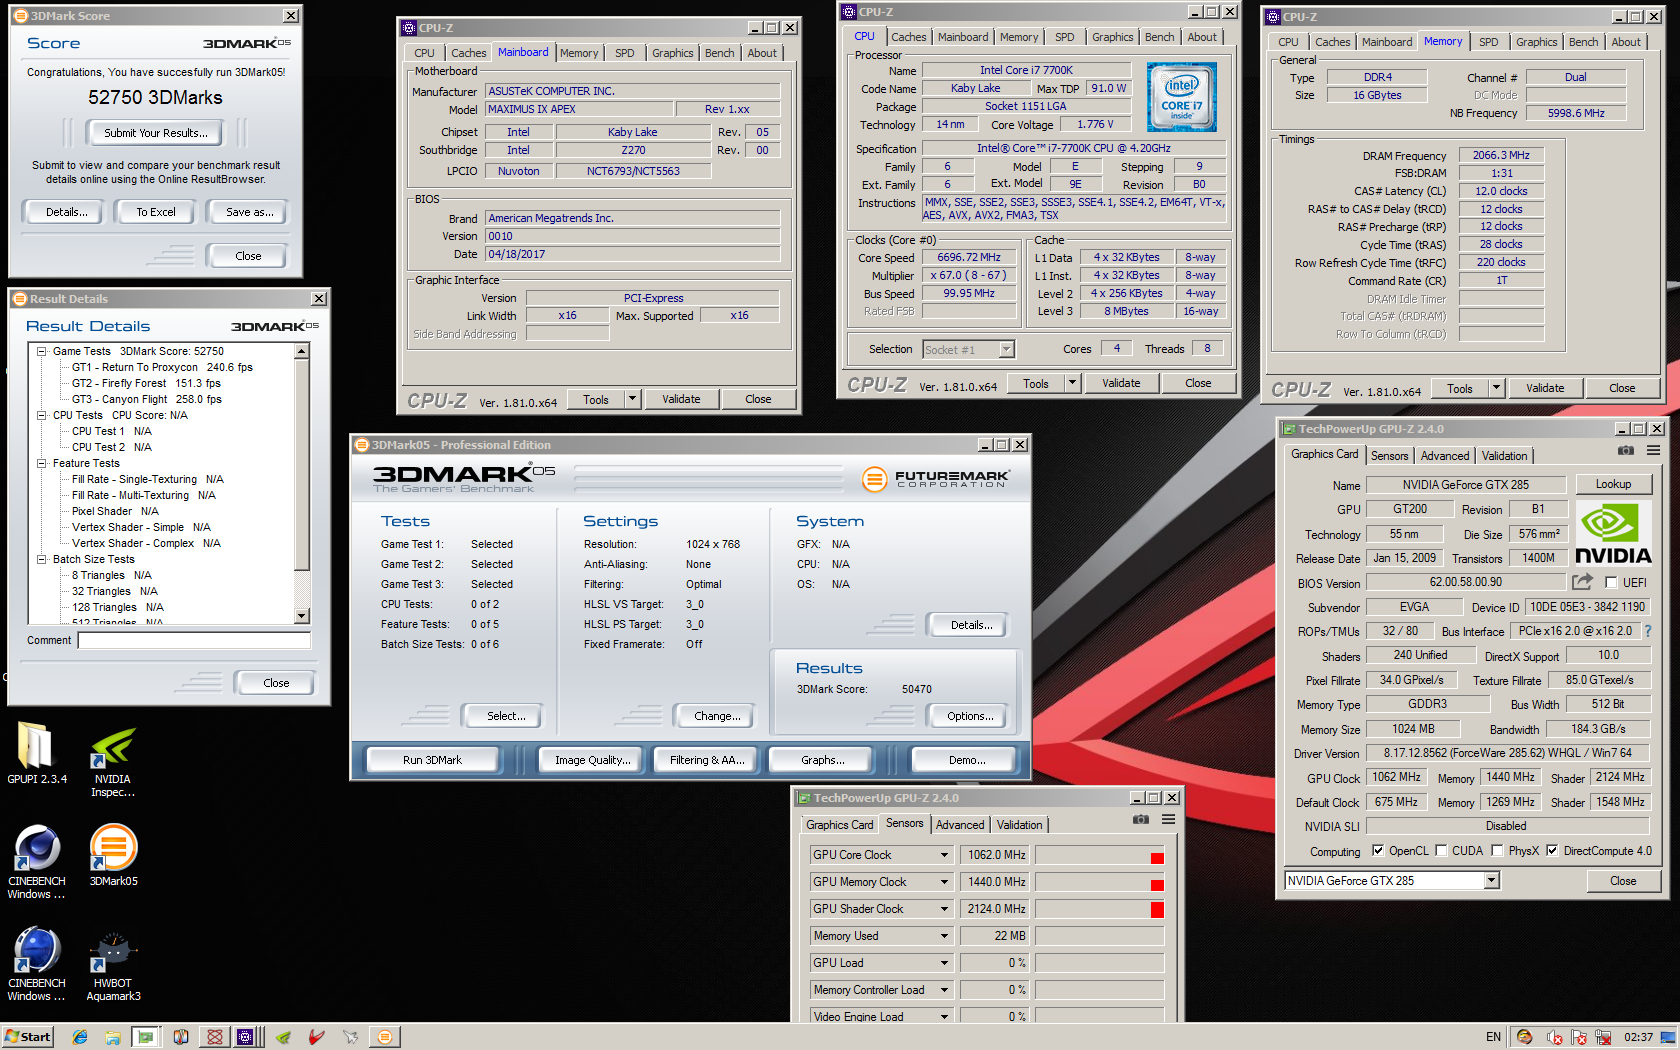Viewport: 1680px width, 1050px height.
Task: Click the muted volume tray icon
Action: tap(1555, 1037)
